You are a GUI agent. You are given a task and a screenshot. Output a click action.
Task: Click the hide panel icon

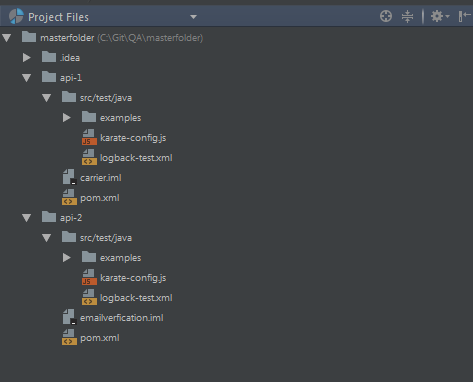[x=464, y=16]
